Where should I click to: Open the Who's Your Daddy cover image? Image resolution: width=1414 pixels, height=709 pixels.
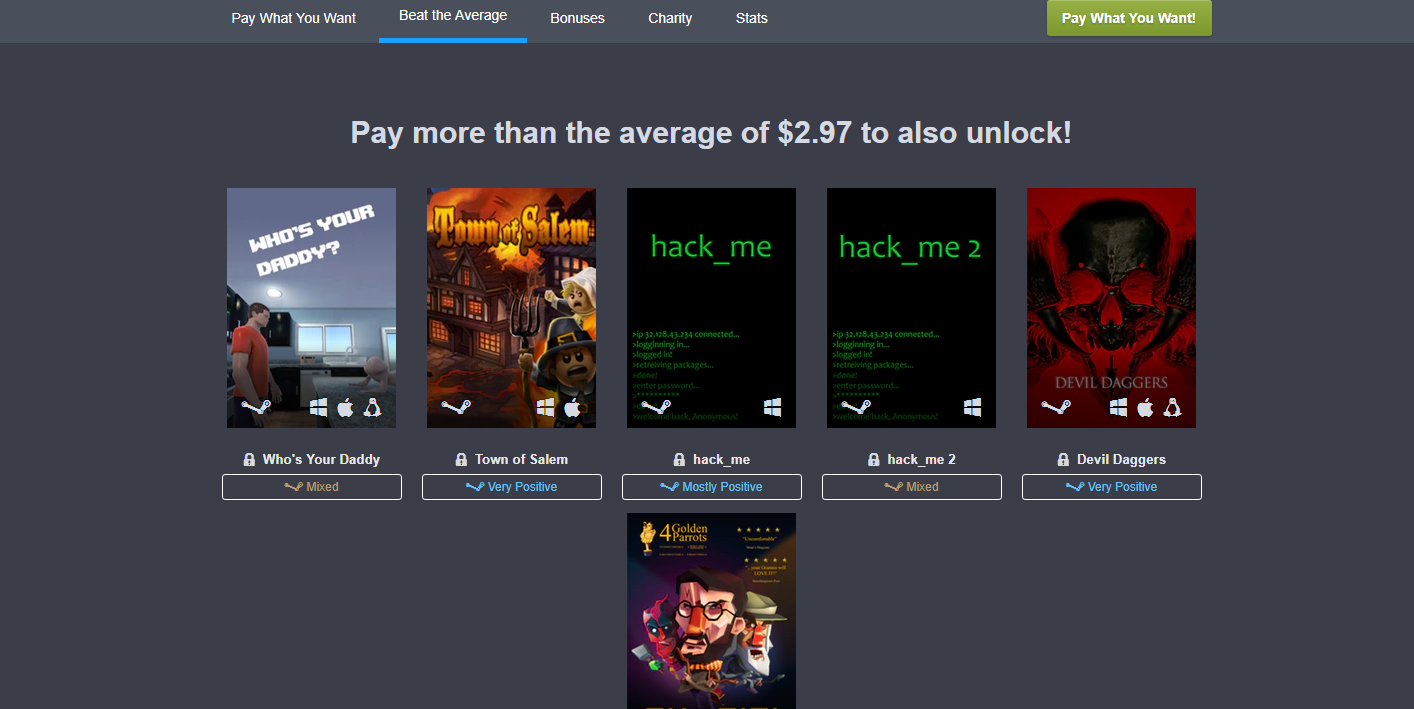pos(311,308)
